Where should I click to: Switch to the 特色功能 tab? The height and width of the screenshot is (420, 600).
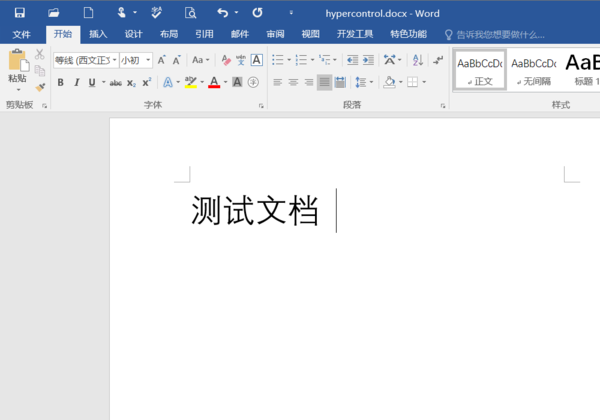click(x=408, y=34)
